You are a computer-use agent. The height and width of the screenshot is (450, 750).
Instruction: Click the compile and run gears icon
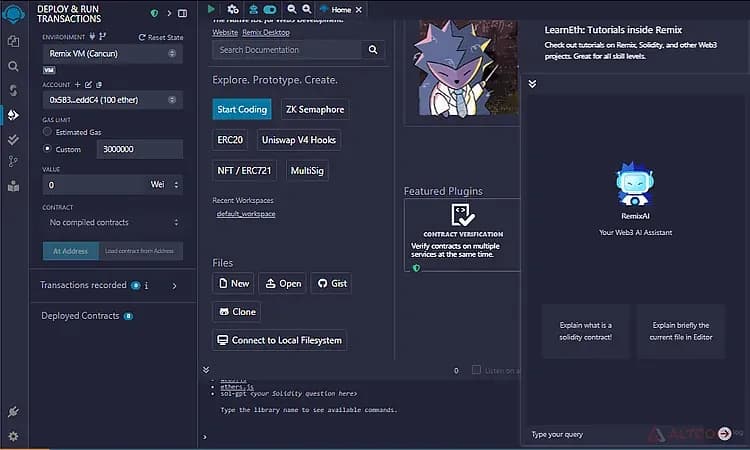pos(233,9)
